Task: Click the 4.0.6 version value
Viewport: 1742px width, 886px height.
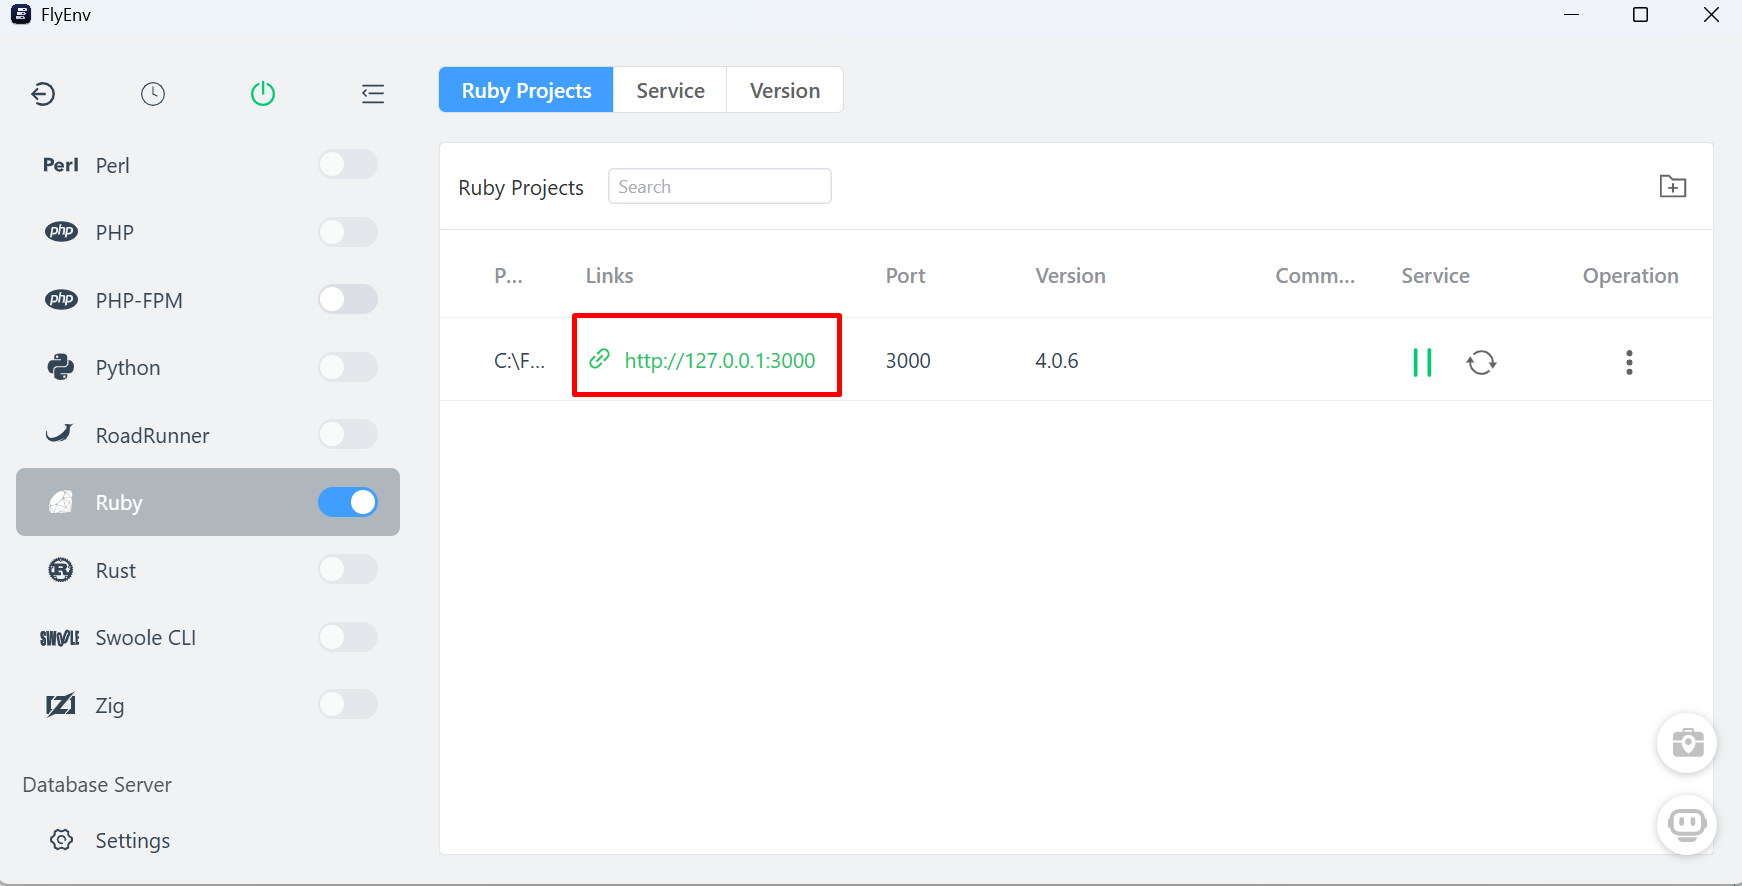Action: (1057, 360)
